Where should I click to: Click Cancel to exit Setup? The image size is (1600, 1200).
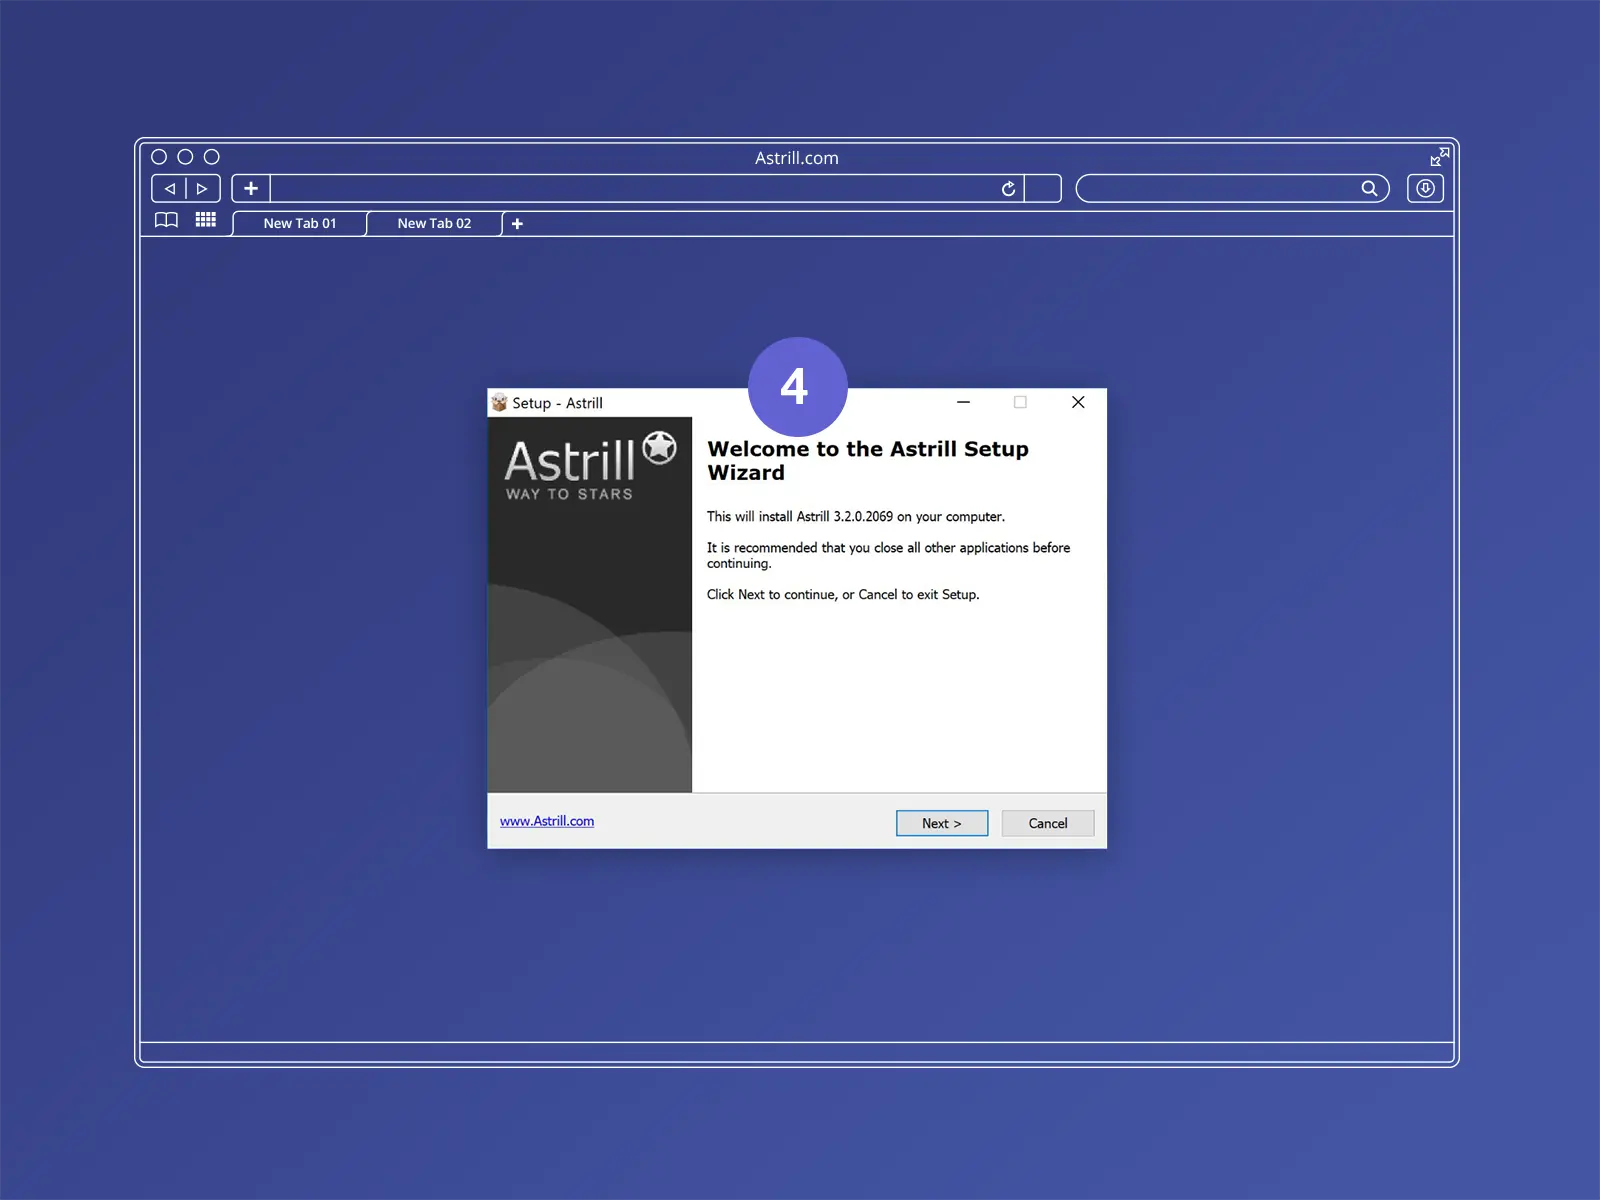tap(1048, 823)
